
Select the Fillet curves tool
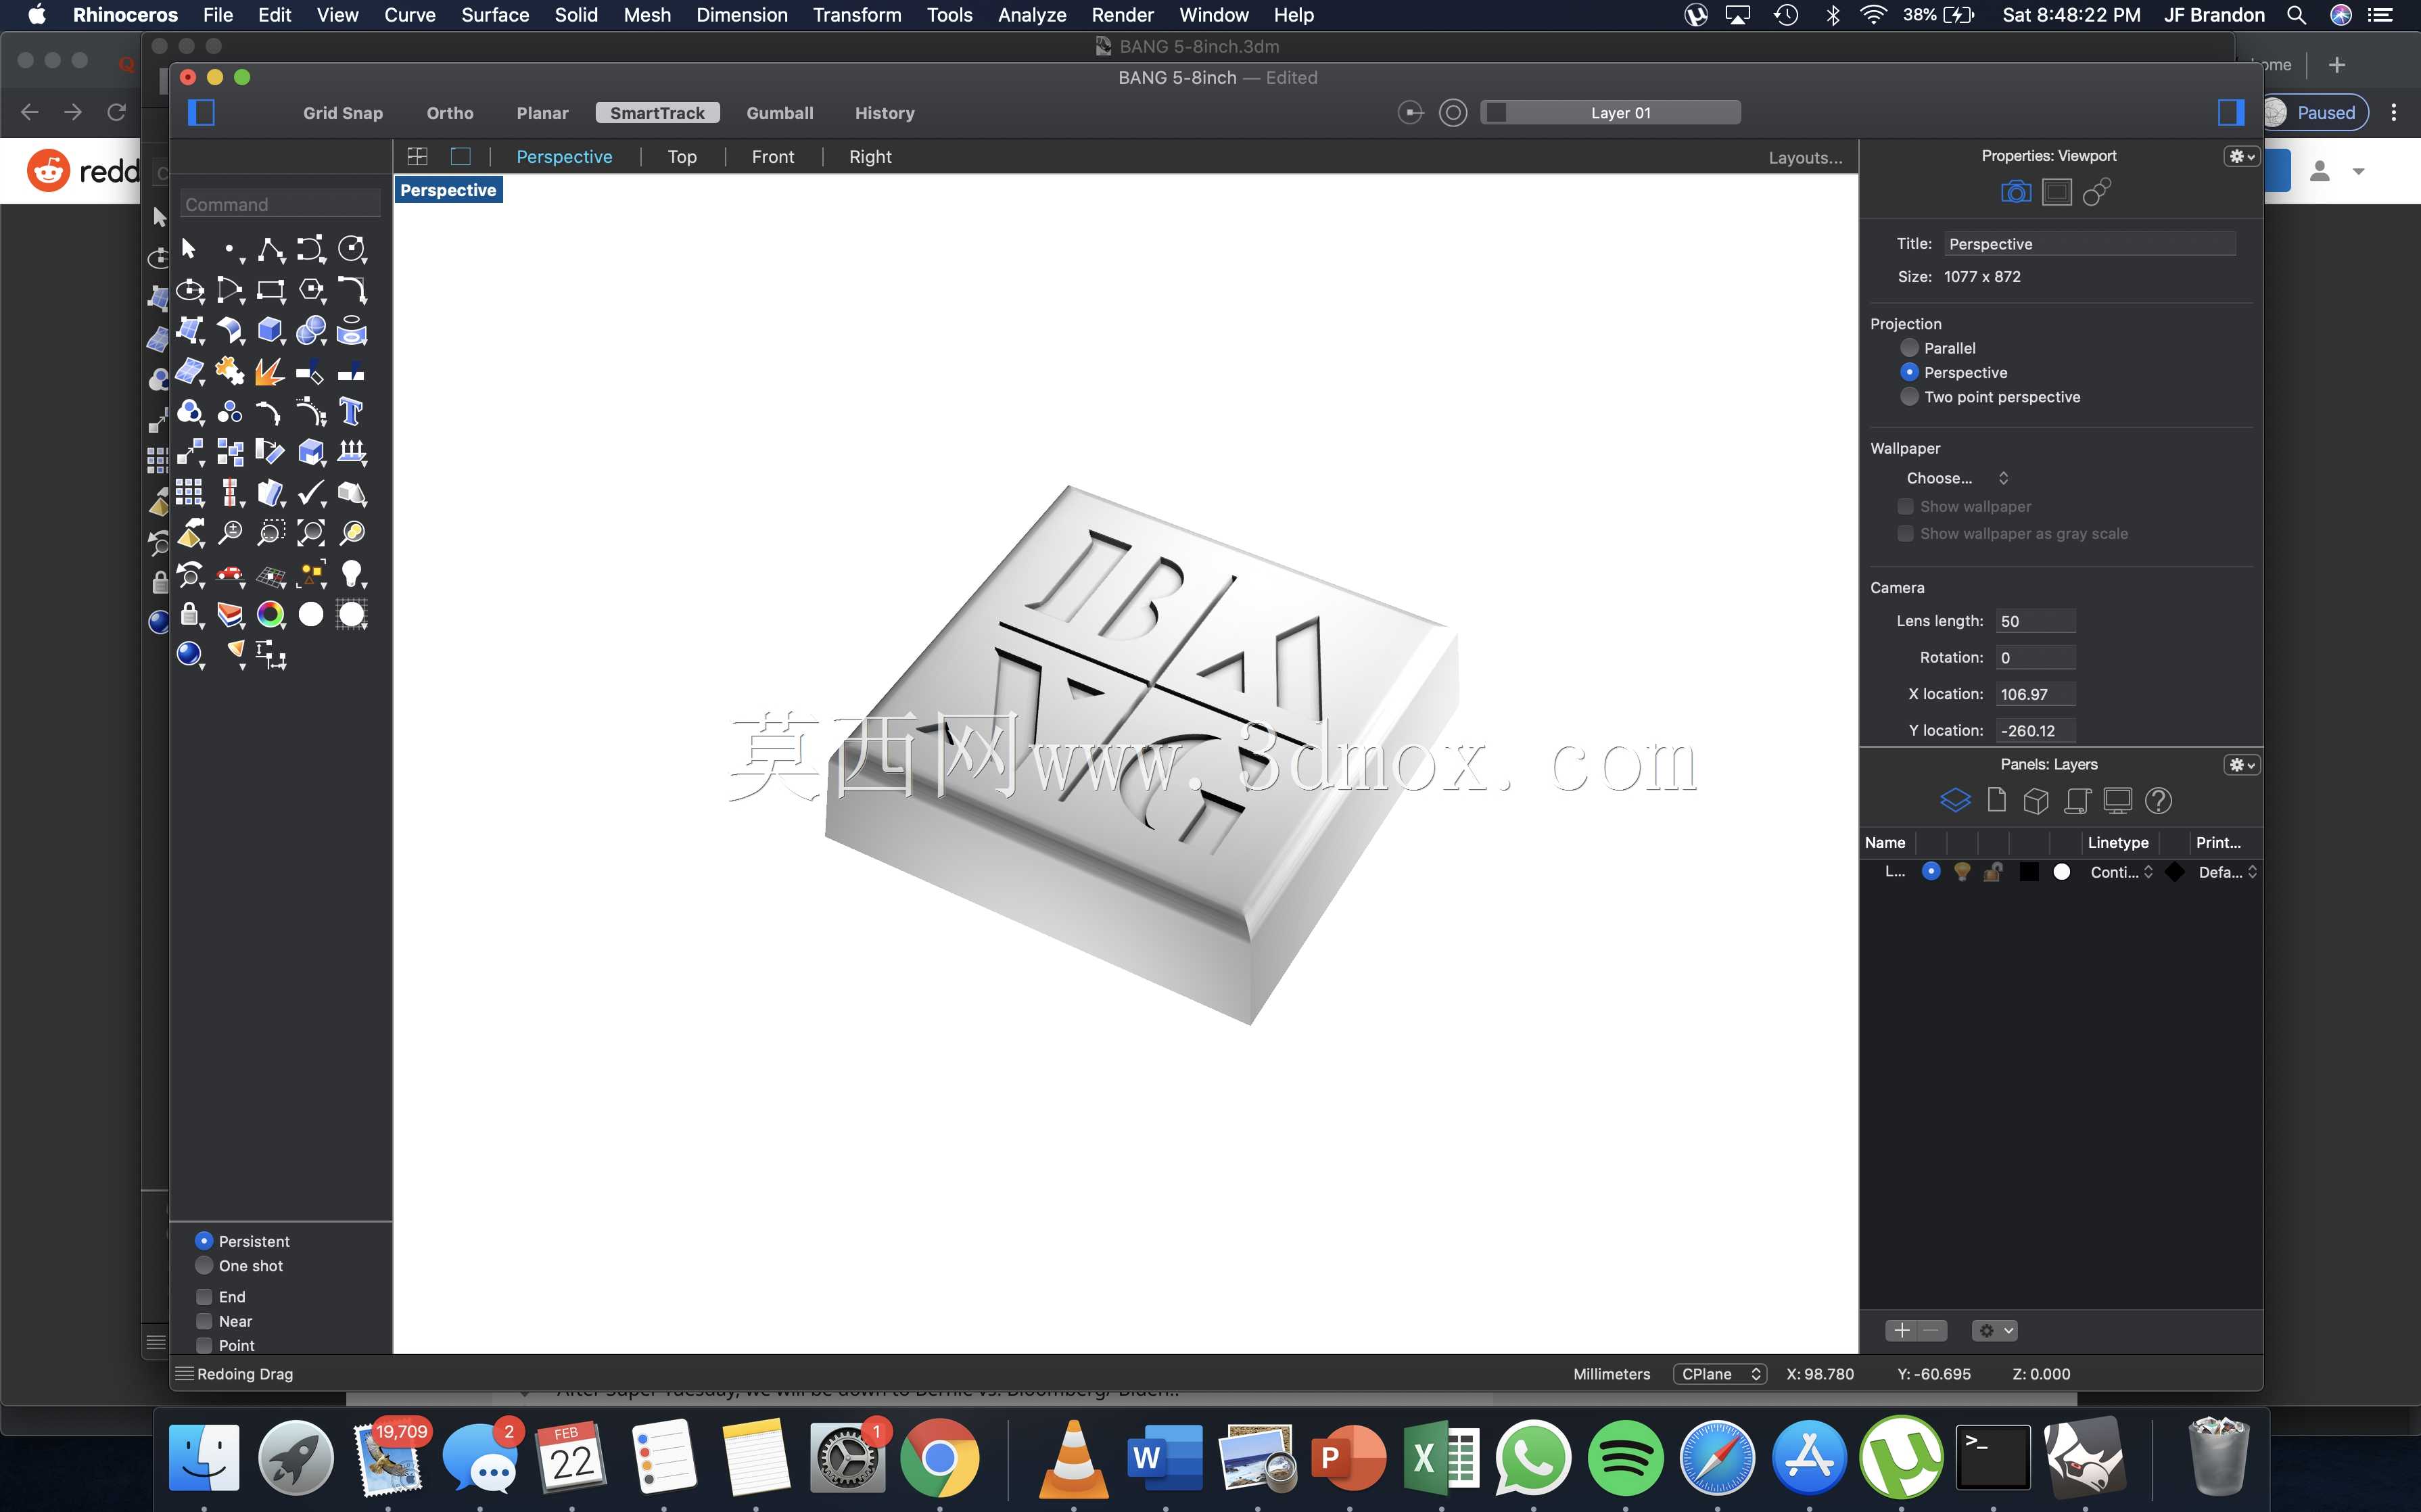click(351, 290)
